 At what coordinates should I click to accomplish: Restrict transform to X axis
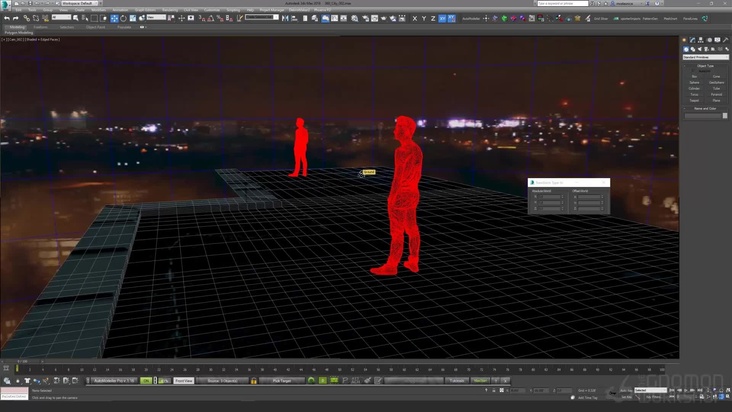[x=415, y=18]
